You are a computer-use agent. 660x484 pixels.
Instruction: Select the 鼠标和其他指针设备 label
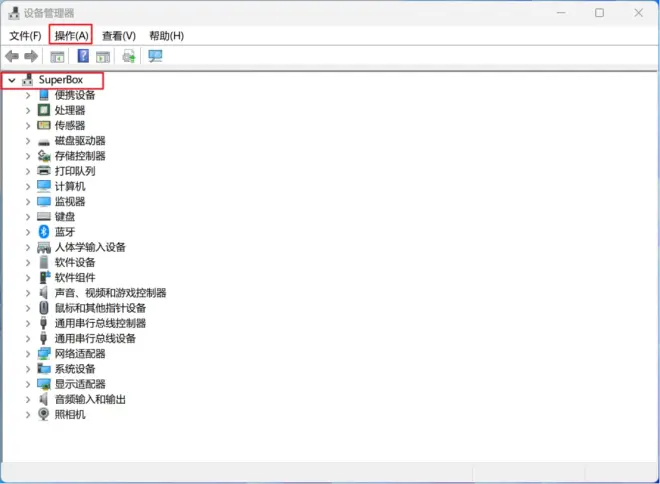click(100, 308)
